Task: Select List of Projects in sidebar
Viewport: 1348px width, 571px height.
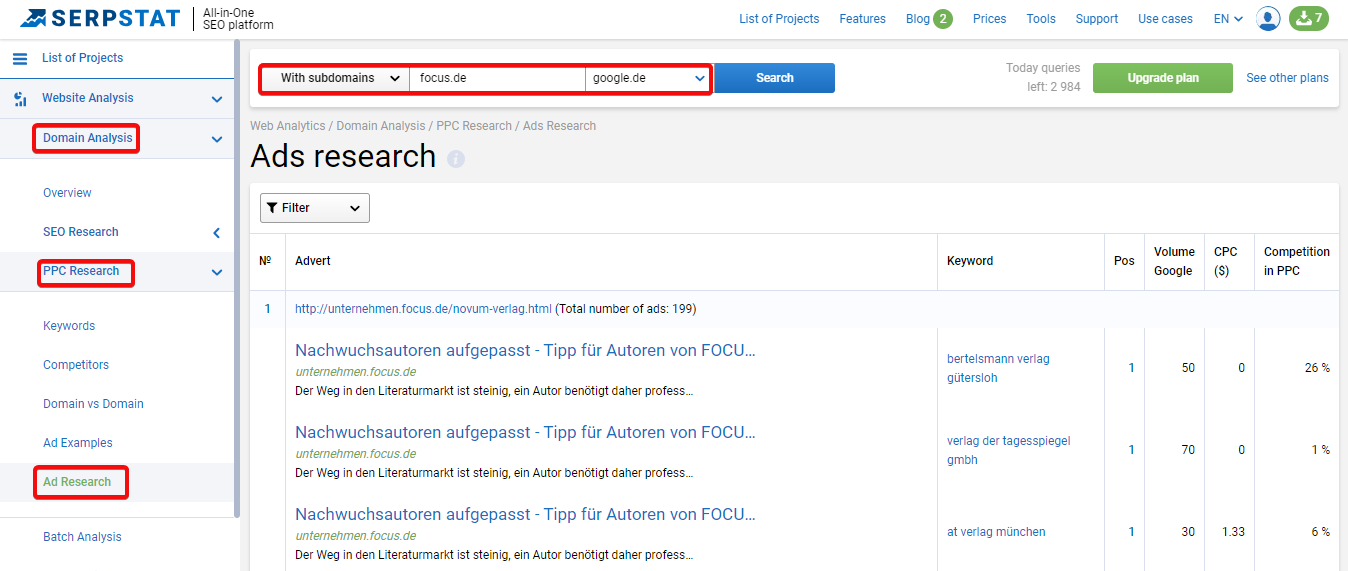Action: pyautogui.click(x=82, y=58)
